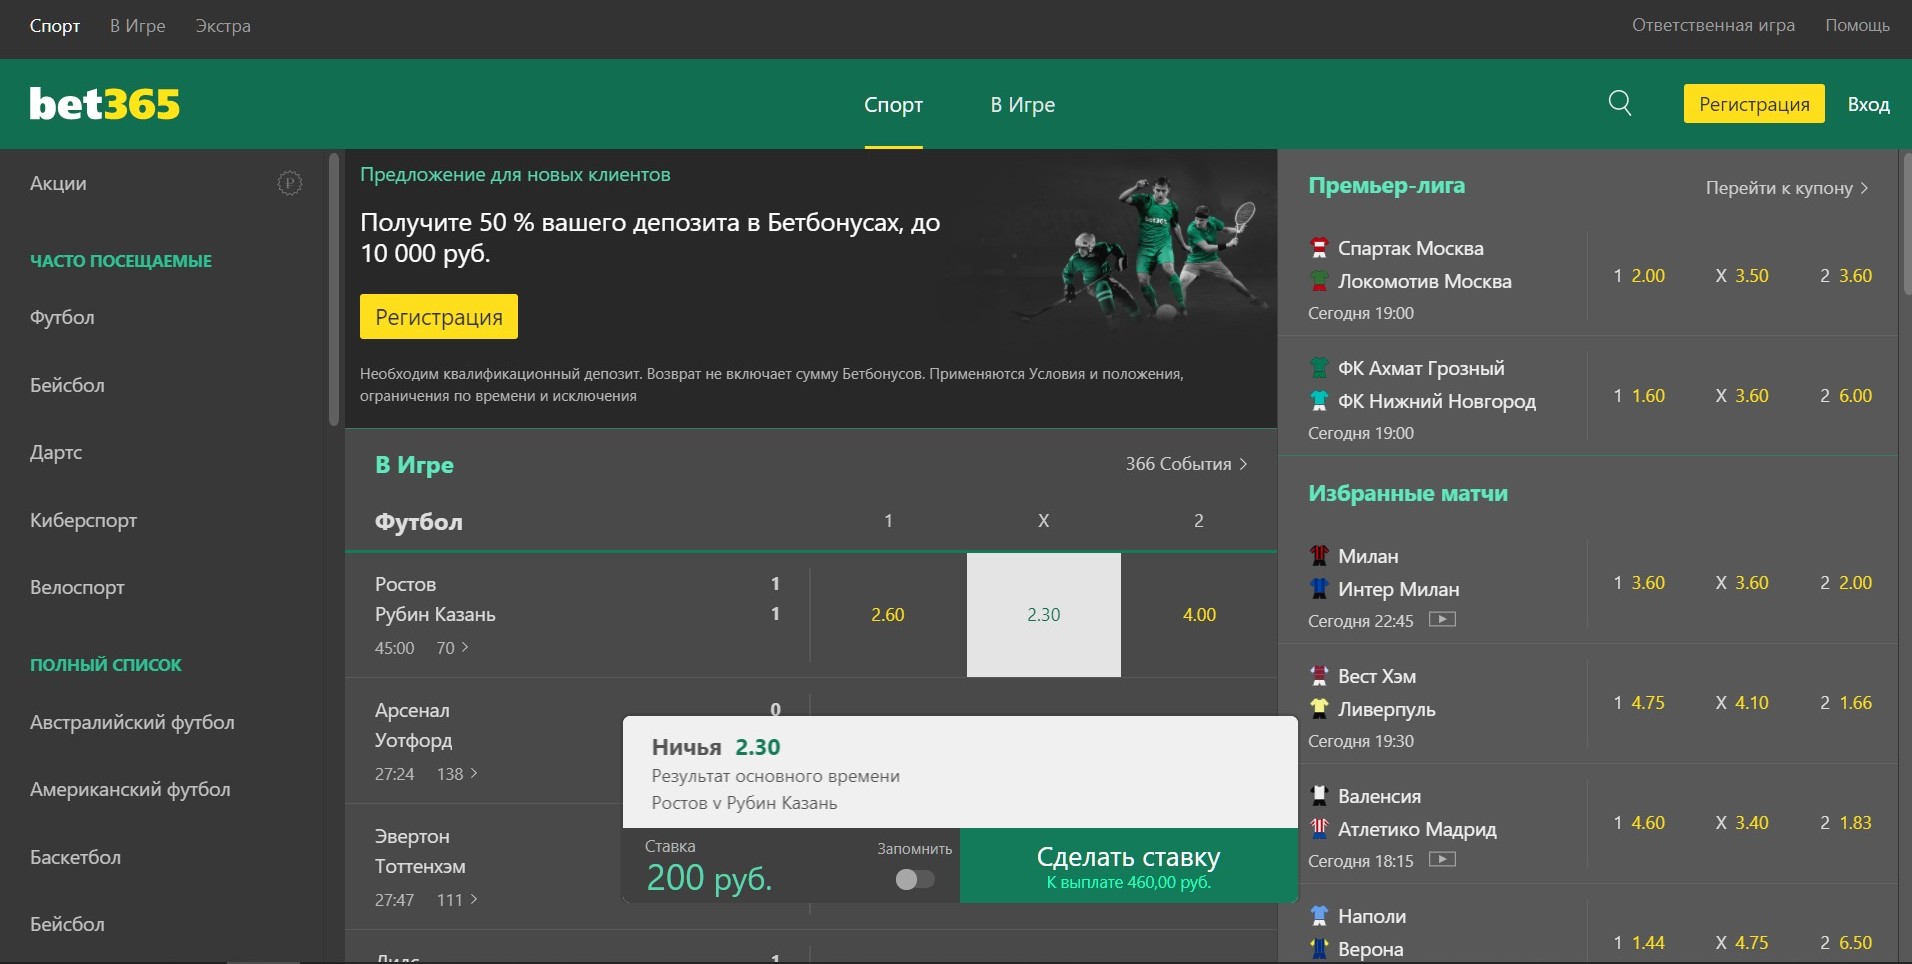Image resolution: width=1912 pixels, height=964 pixels.
Task: Open Ответственная игра link
Action: click(x=1713, y=25)
